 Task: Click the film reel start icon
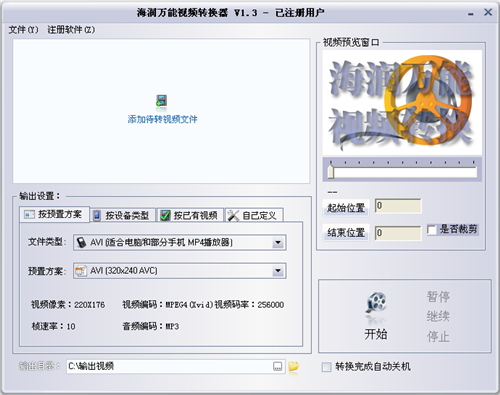376,303
